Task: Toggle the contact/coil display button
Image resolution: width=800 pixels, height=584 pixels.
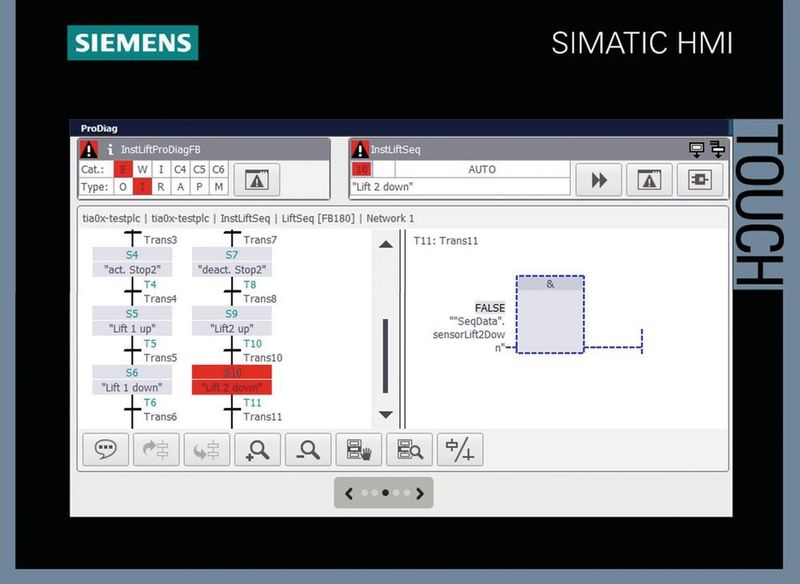Action: [x=460, y=449]
